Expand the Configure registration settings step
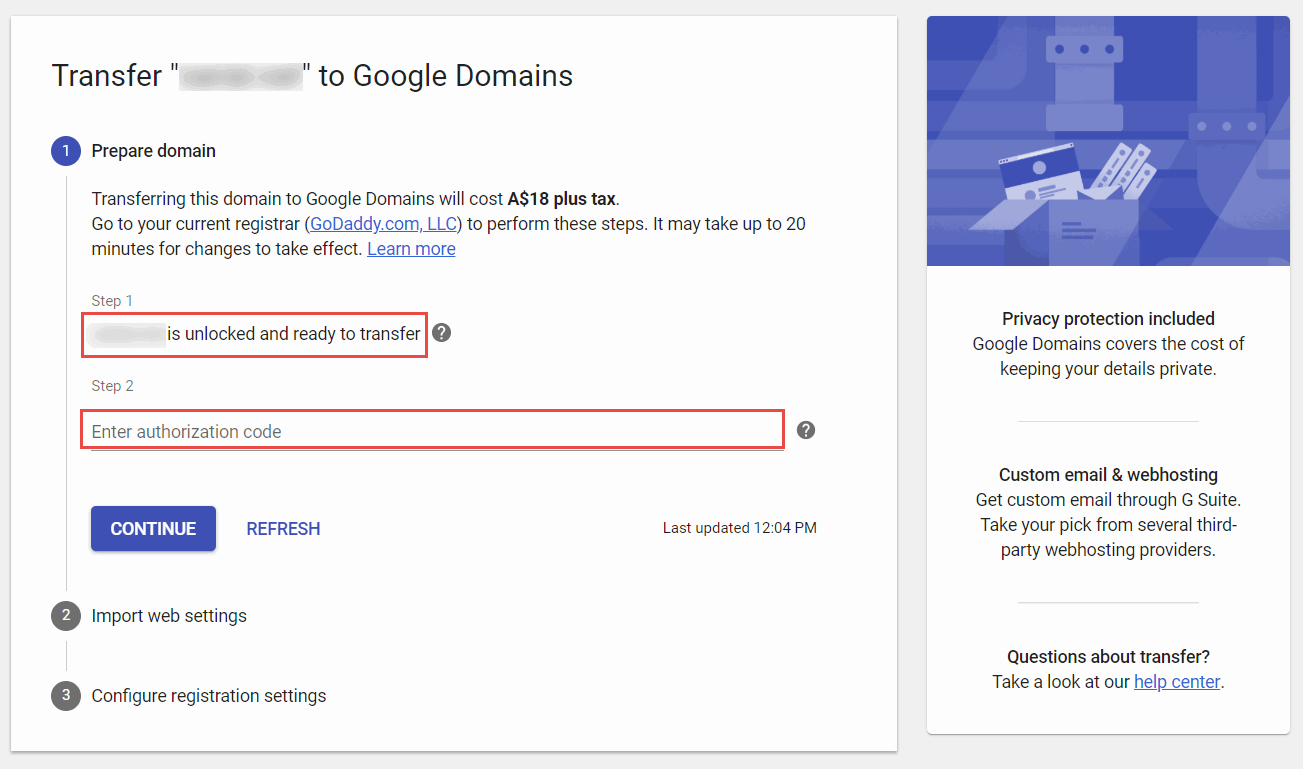 point(208,696)
